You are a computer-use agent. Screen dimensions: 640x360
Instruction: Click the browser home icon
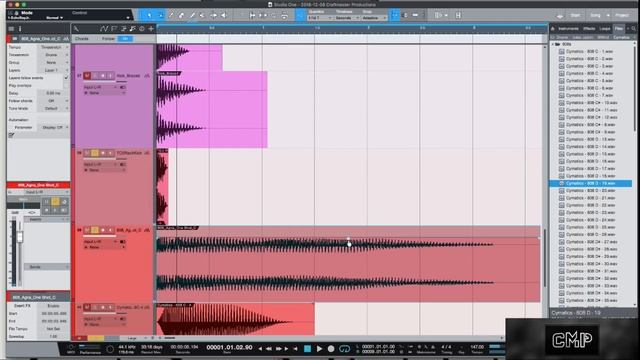pos(553,29)
